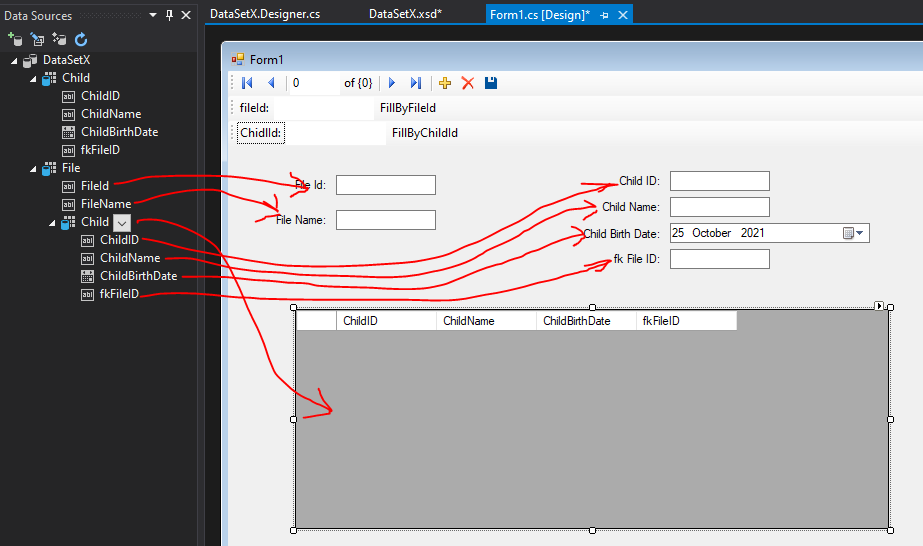
Task: Open Data Sources window position dropdown
Action: pos(153,15)
